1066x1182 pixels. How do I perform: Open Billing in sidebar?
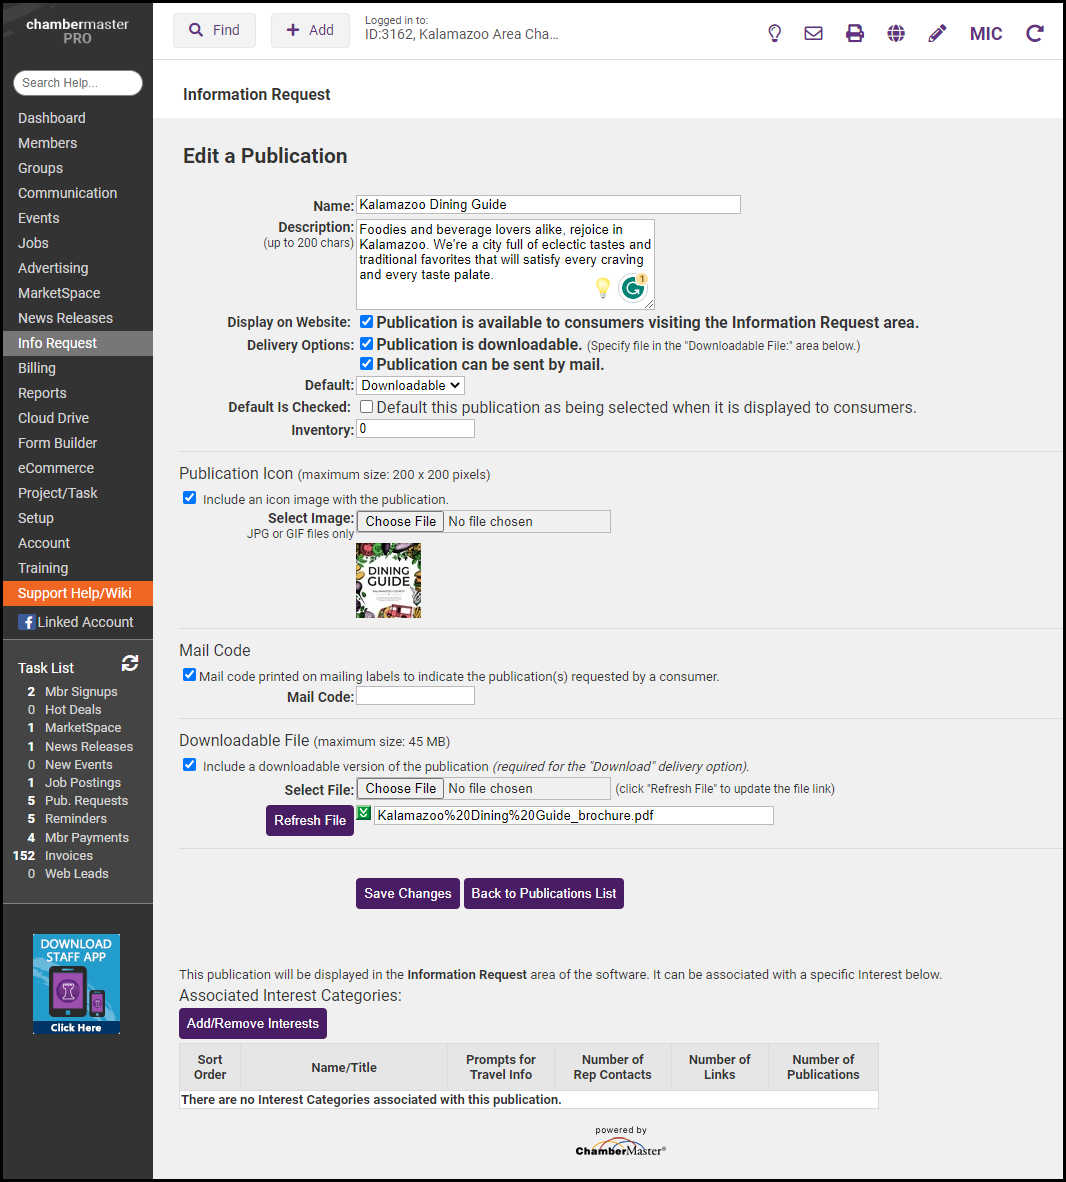37,368
